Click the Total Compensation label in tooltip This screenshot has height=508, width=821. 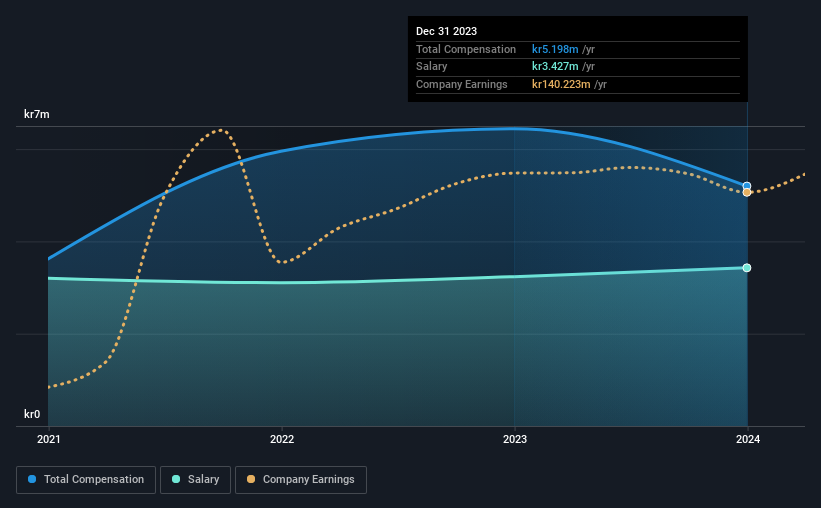coord(466,49)
